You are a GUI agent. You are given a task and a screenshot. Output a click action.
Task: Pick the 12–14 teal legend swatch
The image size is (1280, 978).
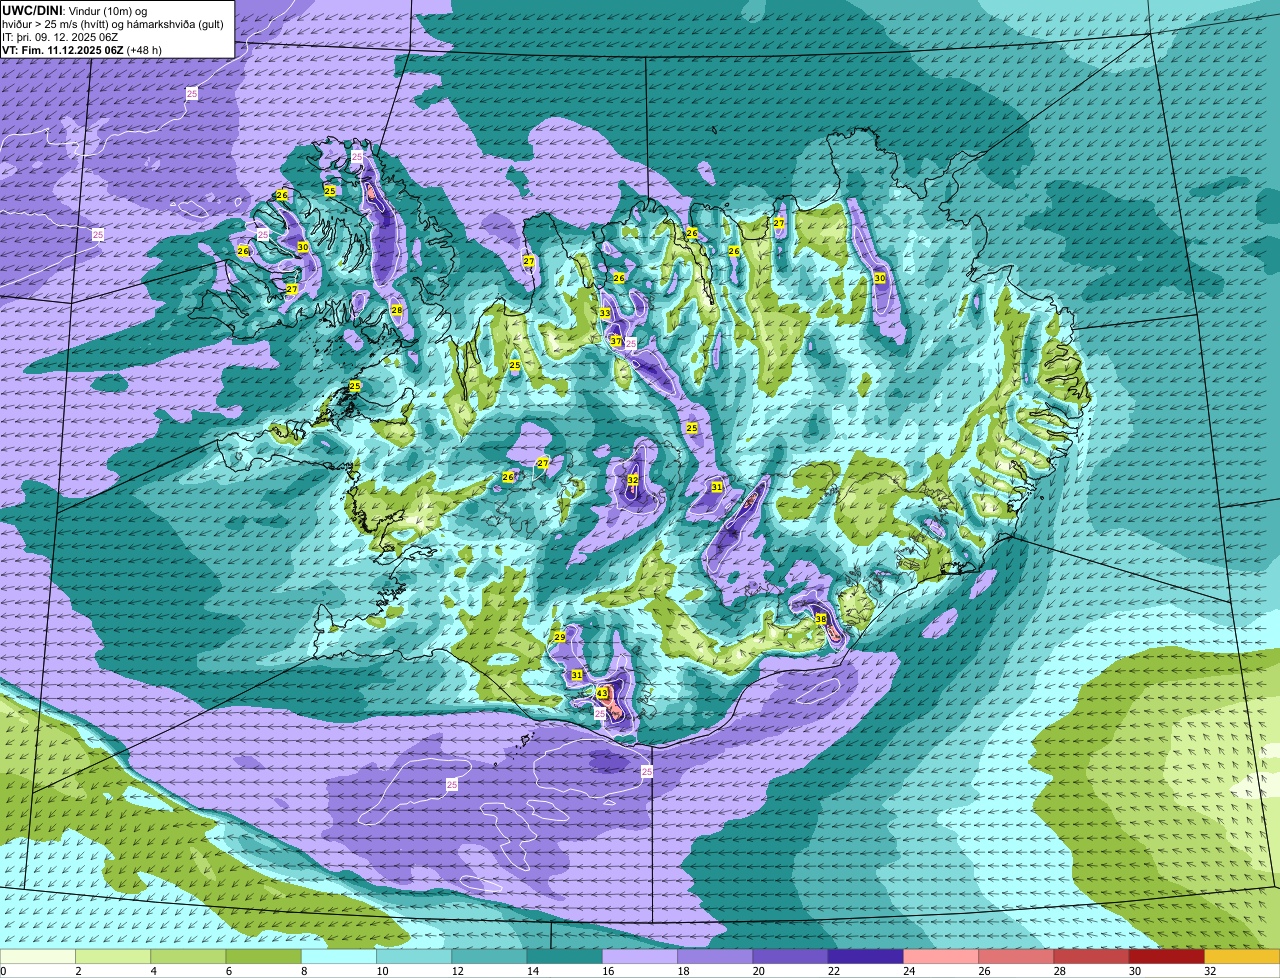(489, 956)
